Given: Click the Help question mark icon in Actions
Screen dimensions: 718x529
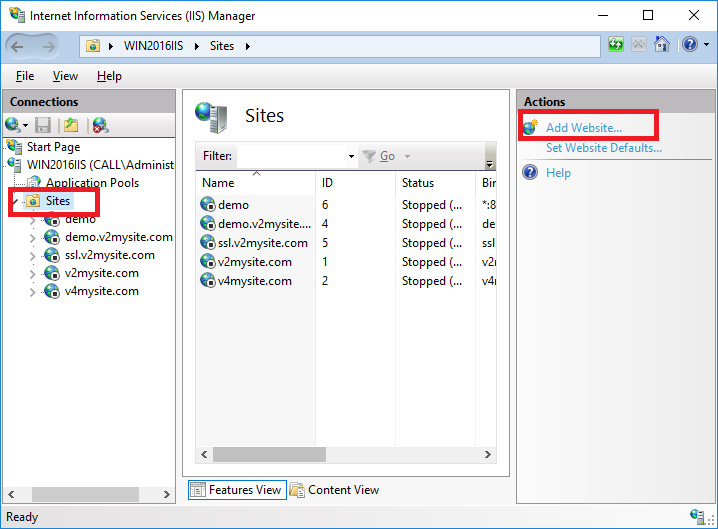Looking at the screenshot, I should pyautogui.click(x=530, y=173).
